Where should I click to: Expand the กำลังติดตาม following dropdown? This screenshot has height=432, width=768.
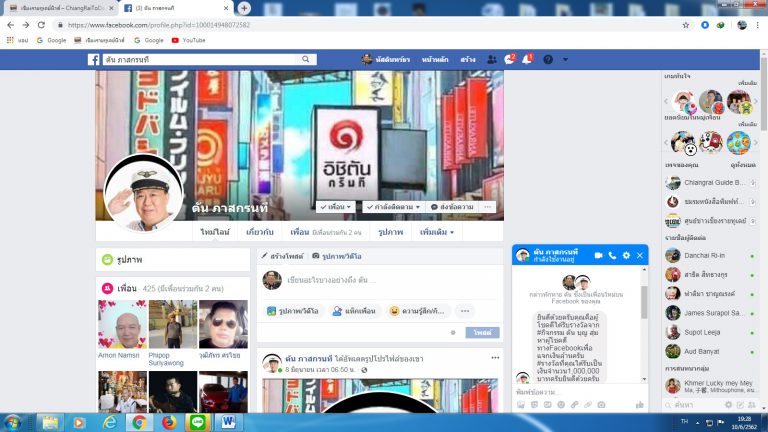pos(393,206)
